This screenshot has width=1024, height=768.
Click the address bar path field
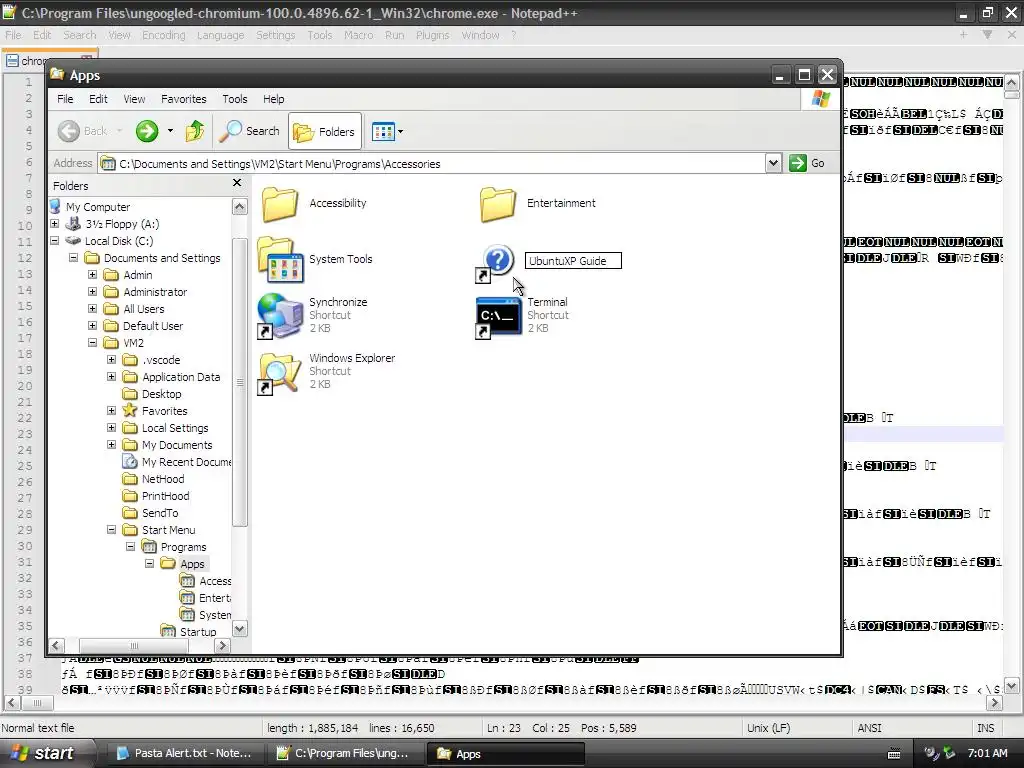pyautogui.click(x=431, y=164)
